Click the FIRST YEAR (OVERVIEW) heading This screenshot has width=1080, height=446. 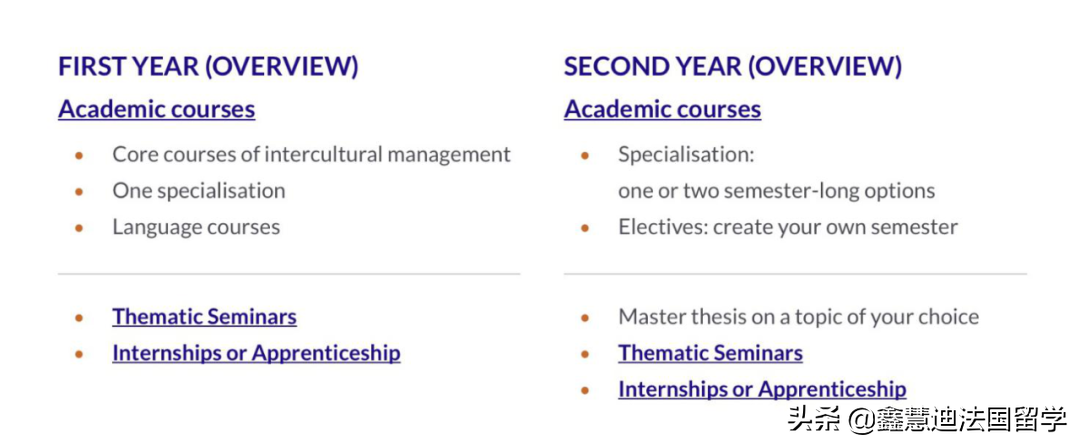tap(208, 66)
